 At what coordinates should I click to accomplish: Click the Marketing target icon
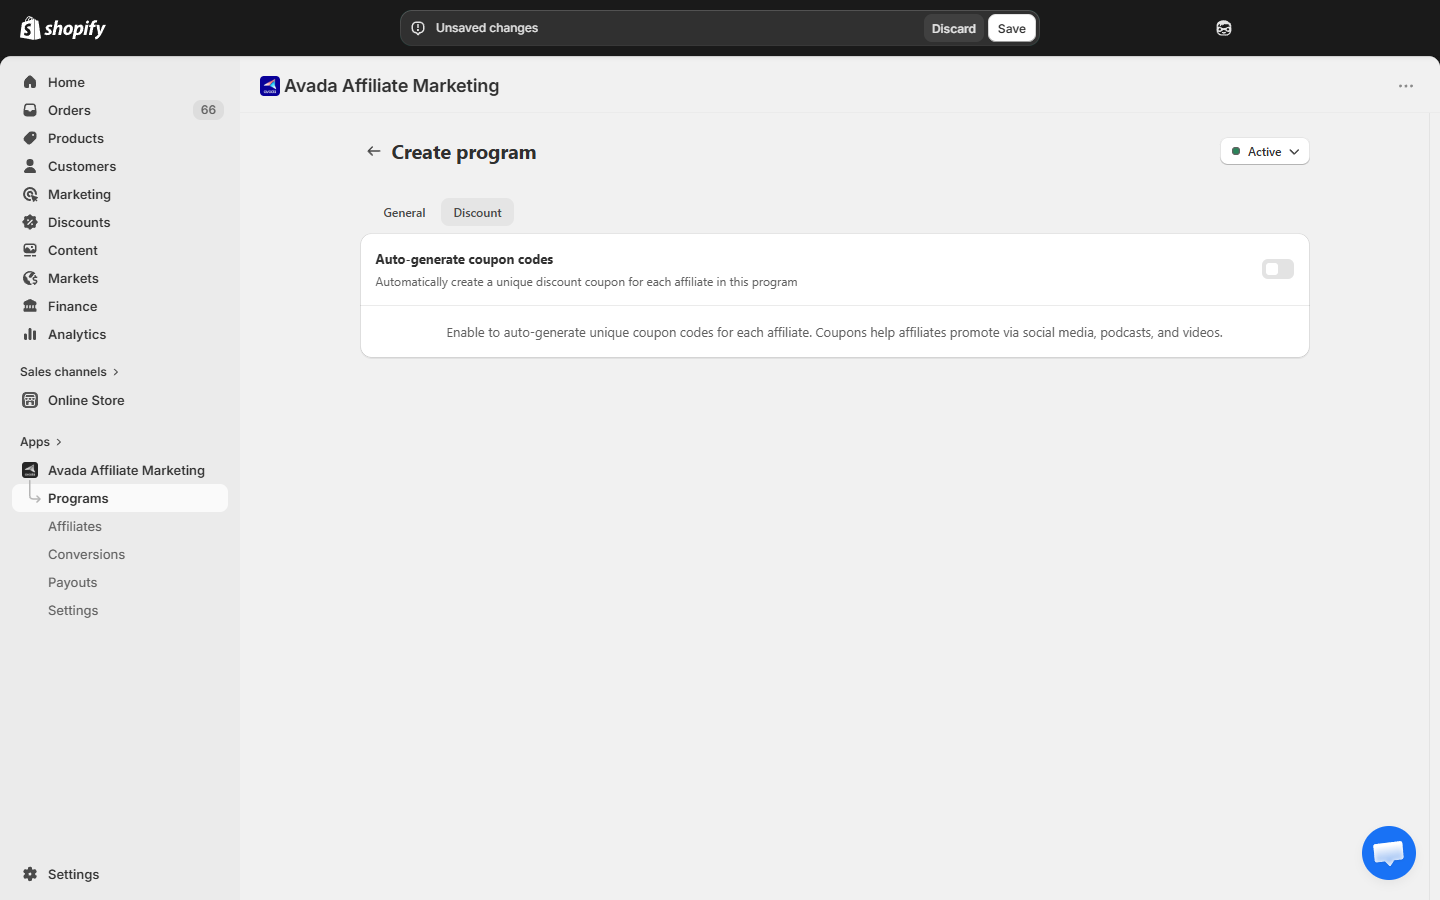pyautogui.click(x=30, y=194)
